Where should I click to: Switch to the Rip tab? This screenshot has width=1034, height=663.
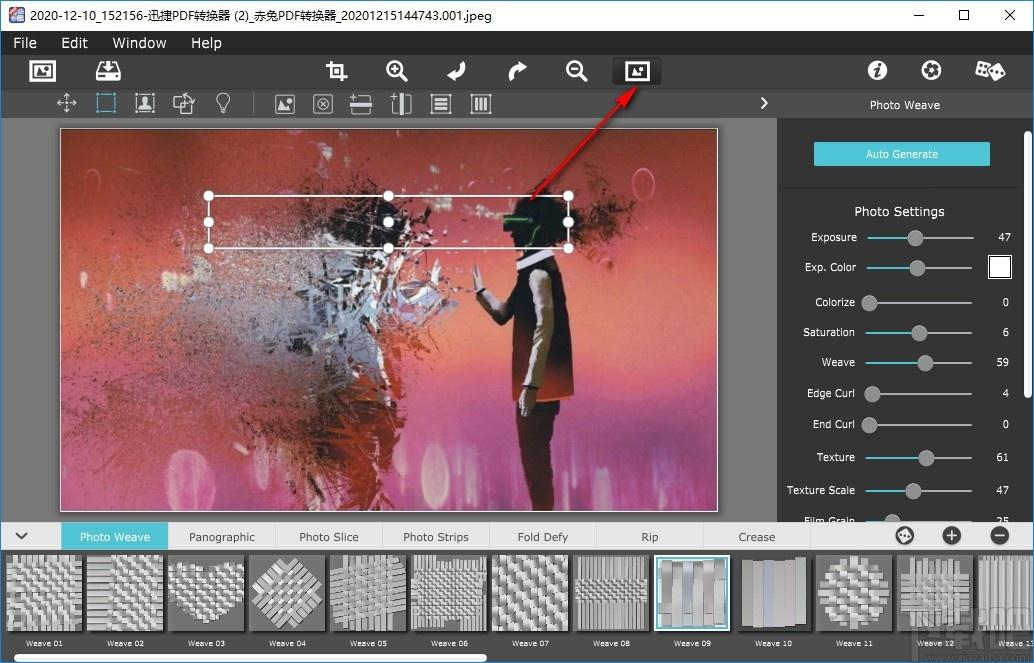click(650, 536)
